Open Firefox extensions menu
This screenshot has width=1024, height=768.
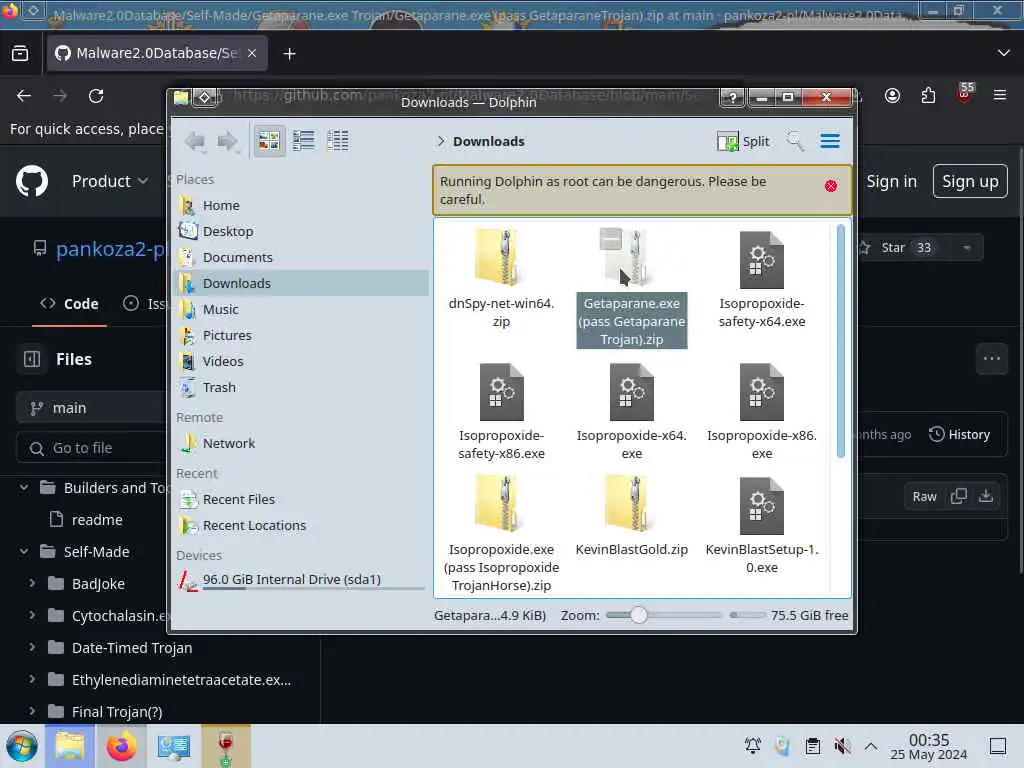click(928, 95)
